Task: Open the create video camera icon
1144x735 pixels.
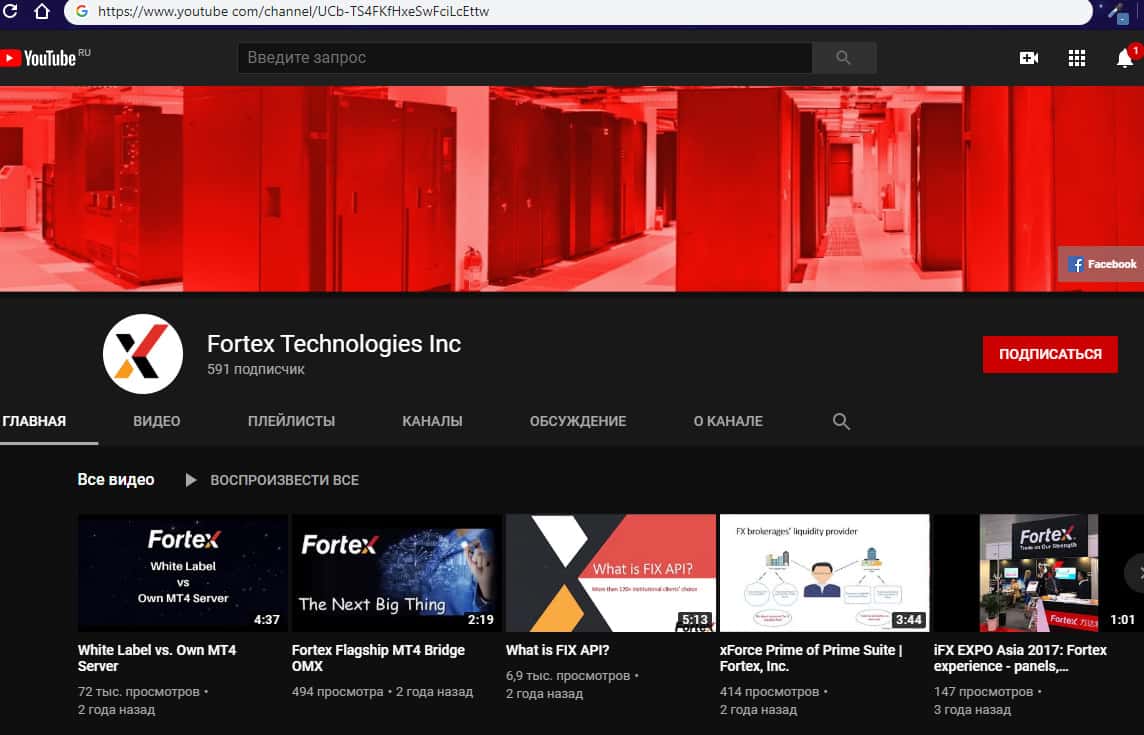Action: [x=1028, y=58]
